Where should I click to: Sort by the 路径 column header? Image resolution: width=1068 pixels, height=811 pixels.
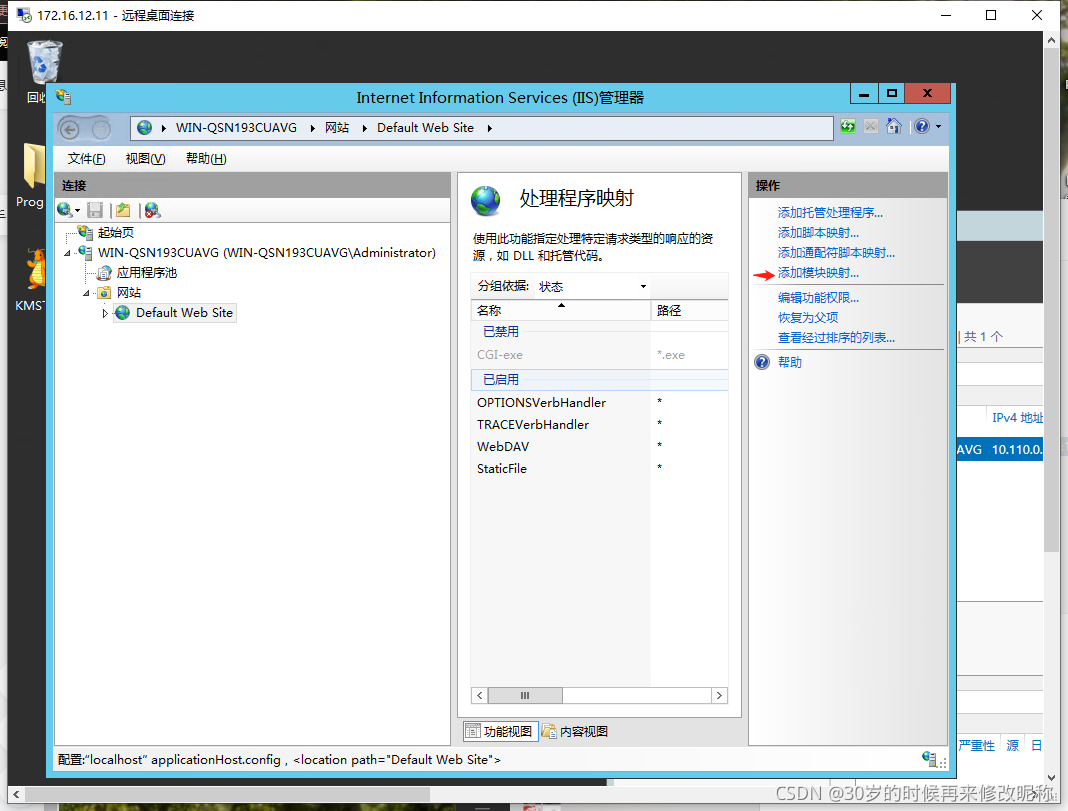click(689, 311)
